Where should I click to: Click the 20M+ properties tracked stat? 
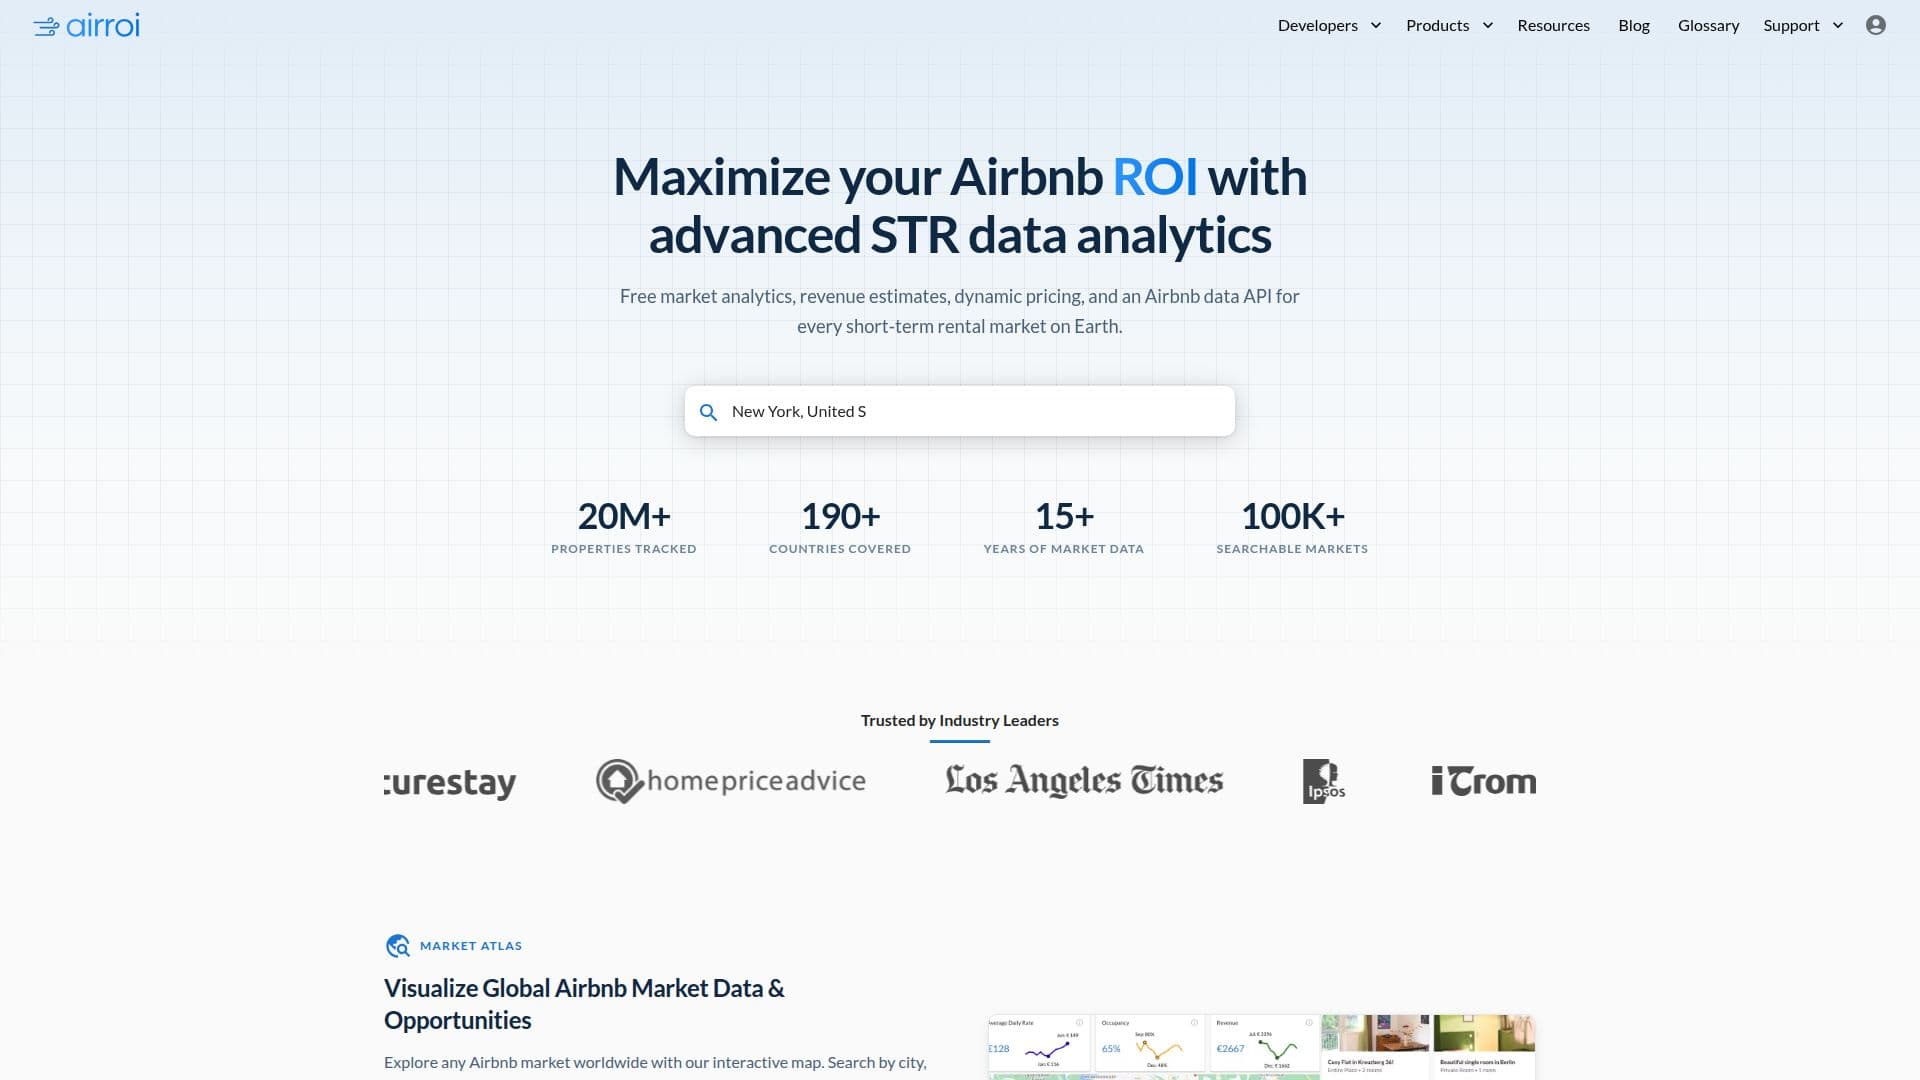tap(624, 527)
